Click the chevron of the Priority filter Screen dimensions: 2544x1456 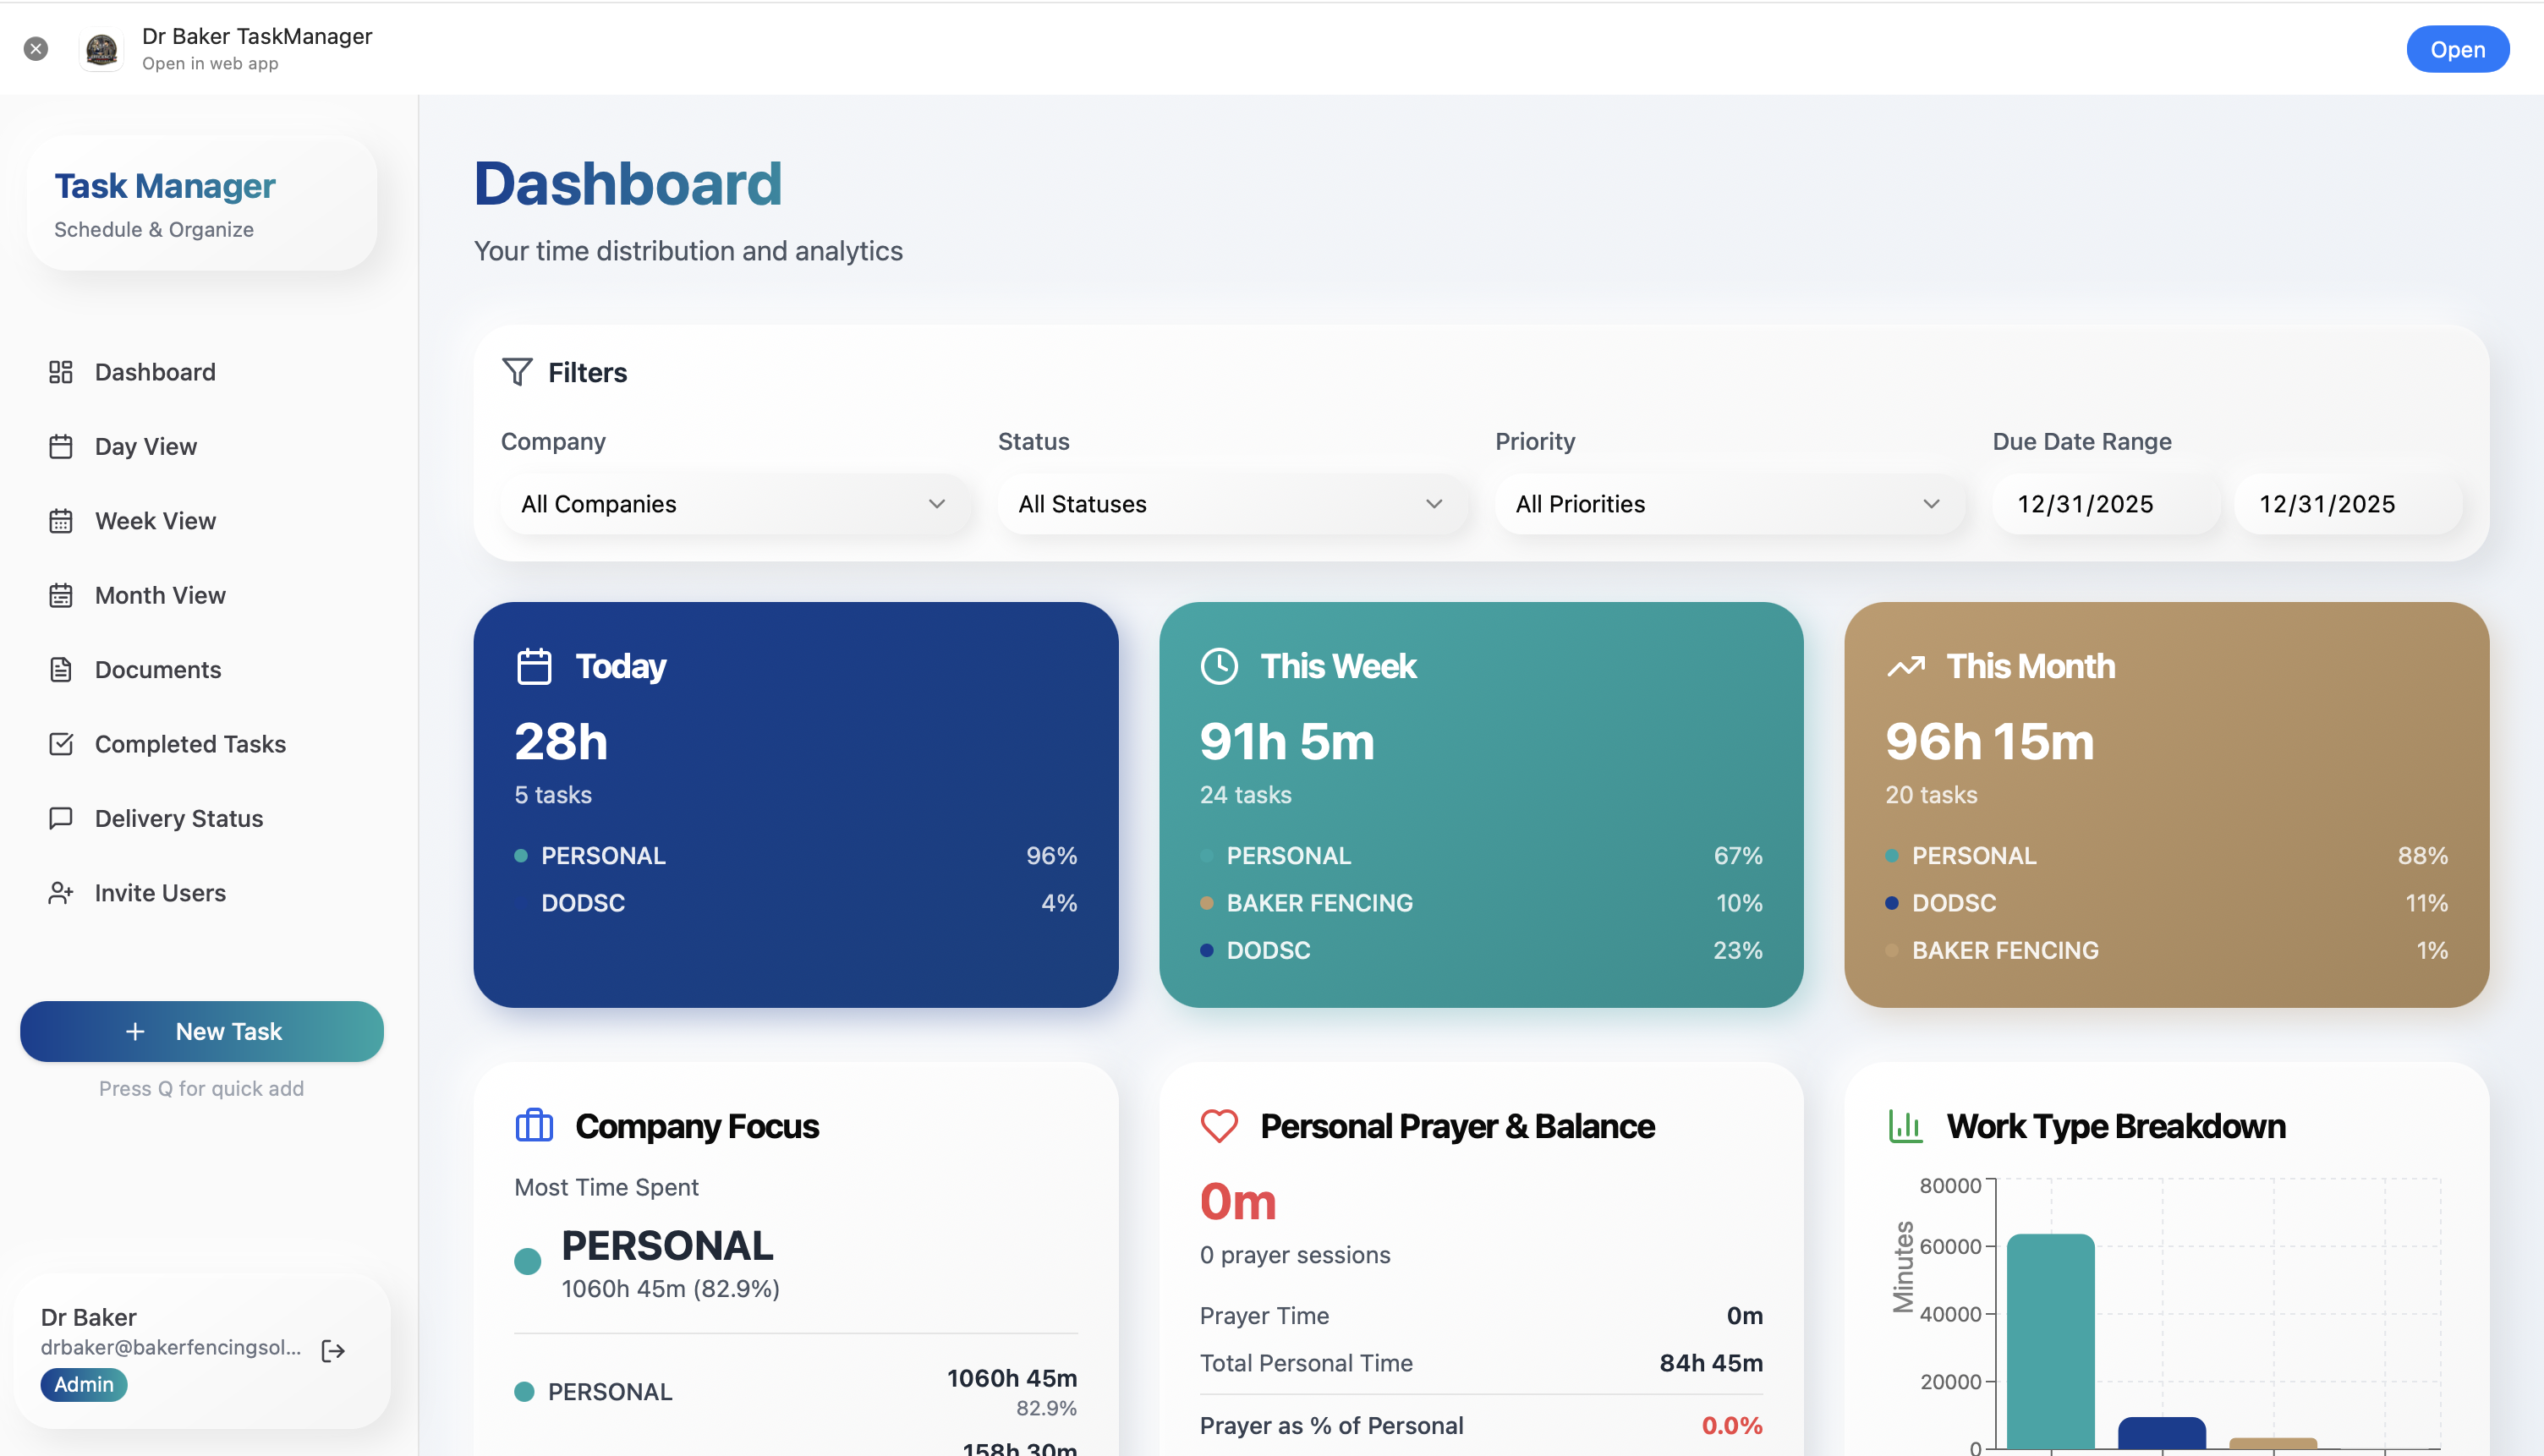[1931, 504]
